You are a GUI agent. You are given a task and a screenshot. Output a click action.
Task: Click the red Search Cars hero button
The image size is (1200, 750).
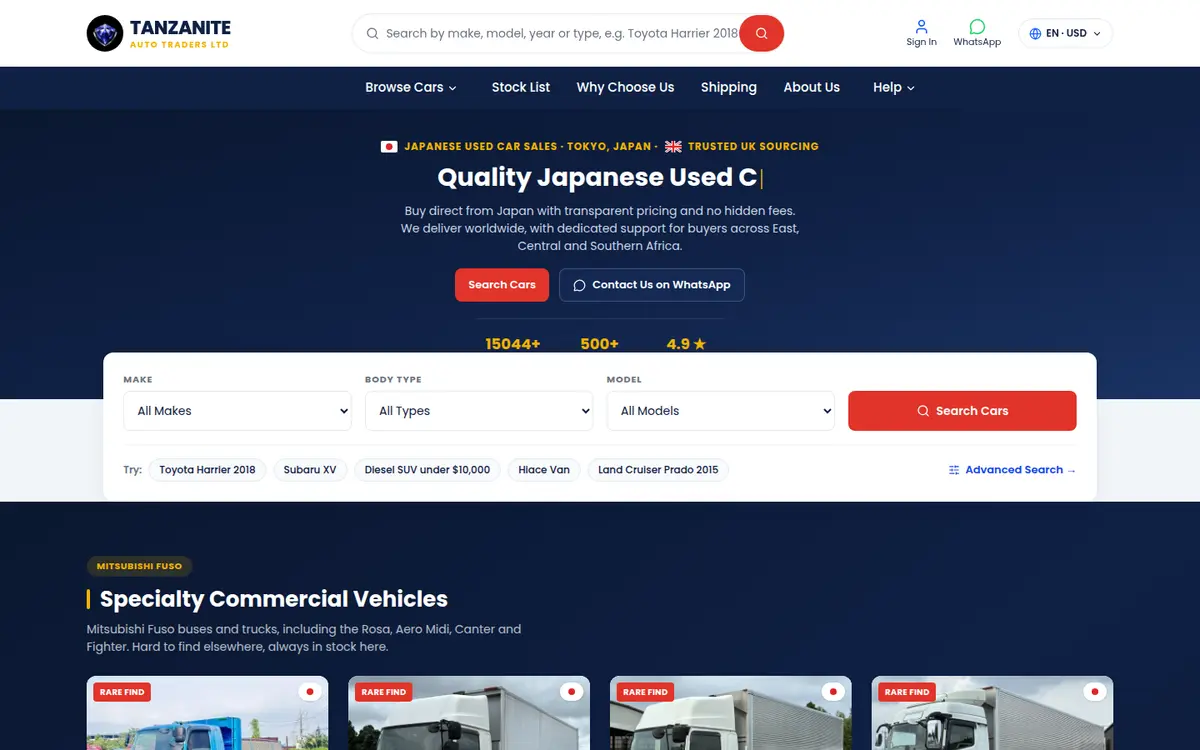pos(502,285)
